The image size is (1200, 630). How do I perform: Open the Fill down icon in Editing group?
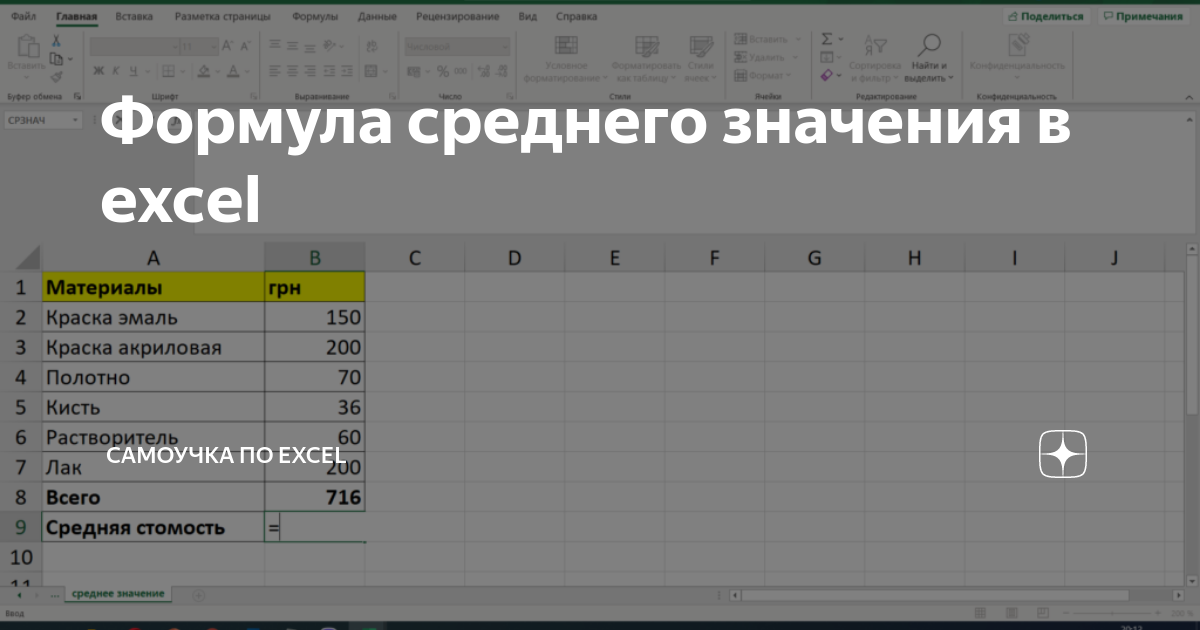(x=827, y=57)
